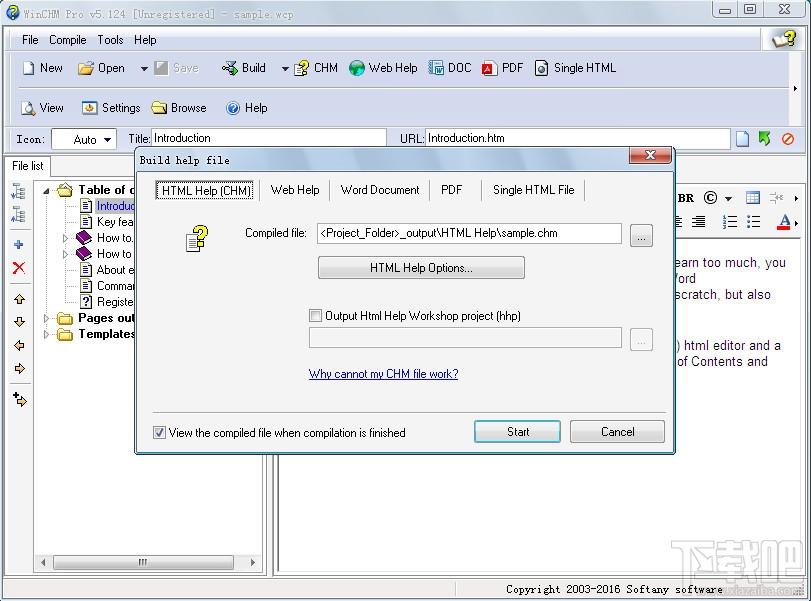Image resolution: width=811 pixels, height=601 pixels.
Task: Collapse the Table of contents tree node
Action: coord(46,191)
